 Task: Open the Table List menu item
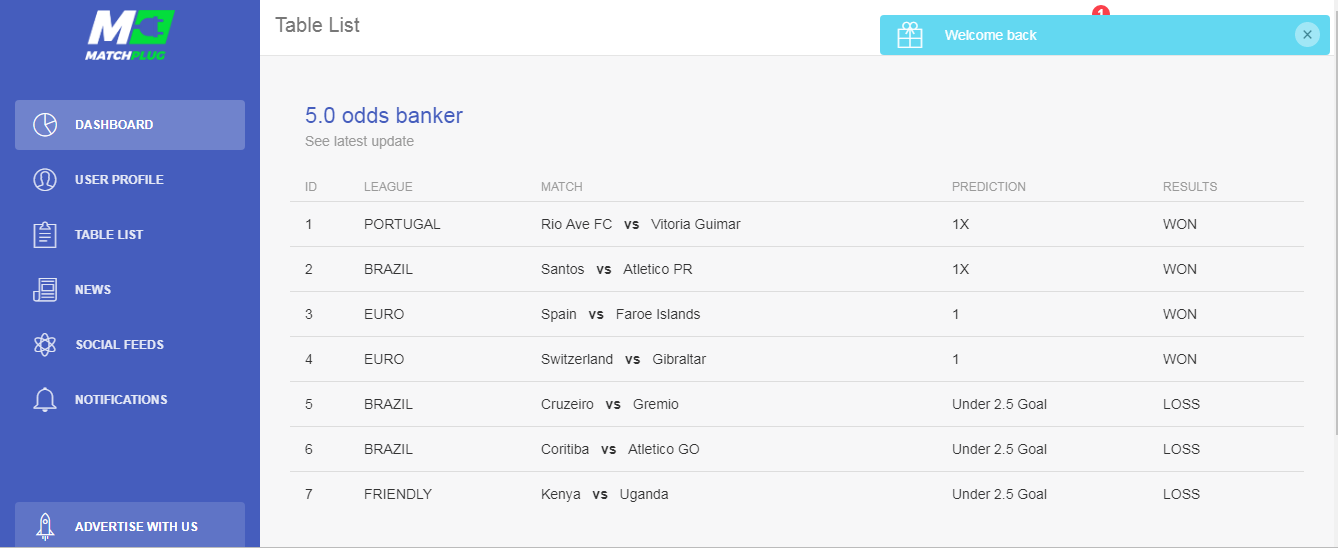point(130,235)
